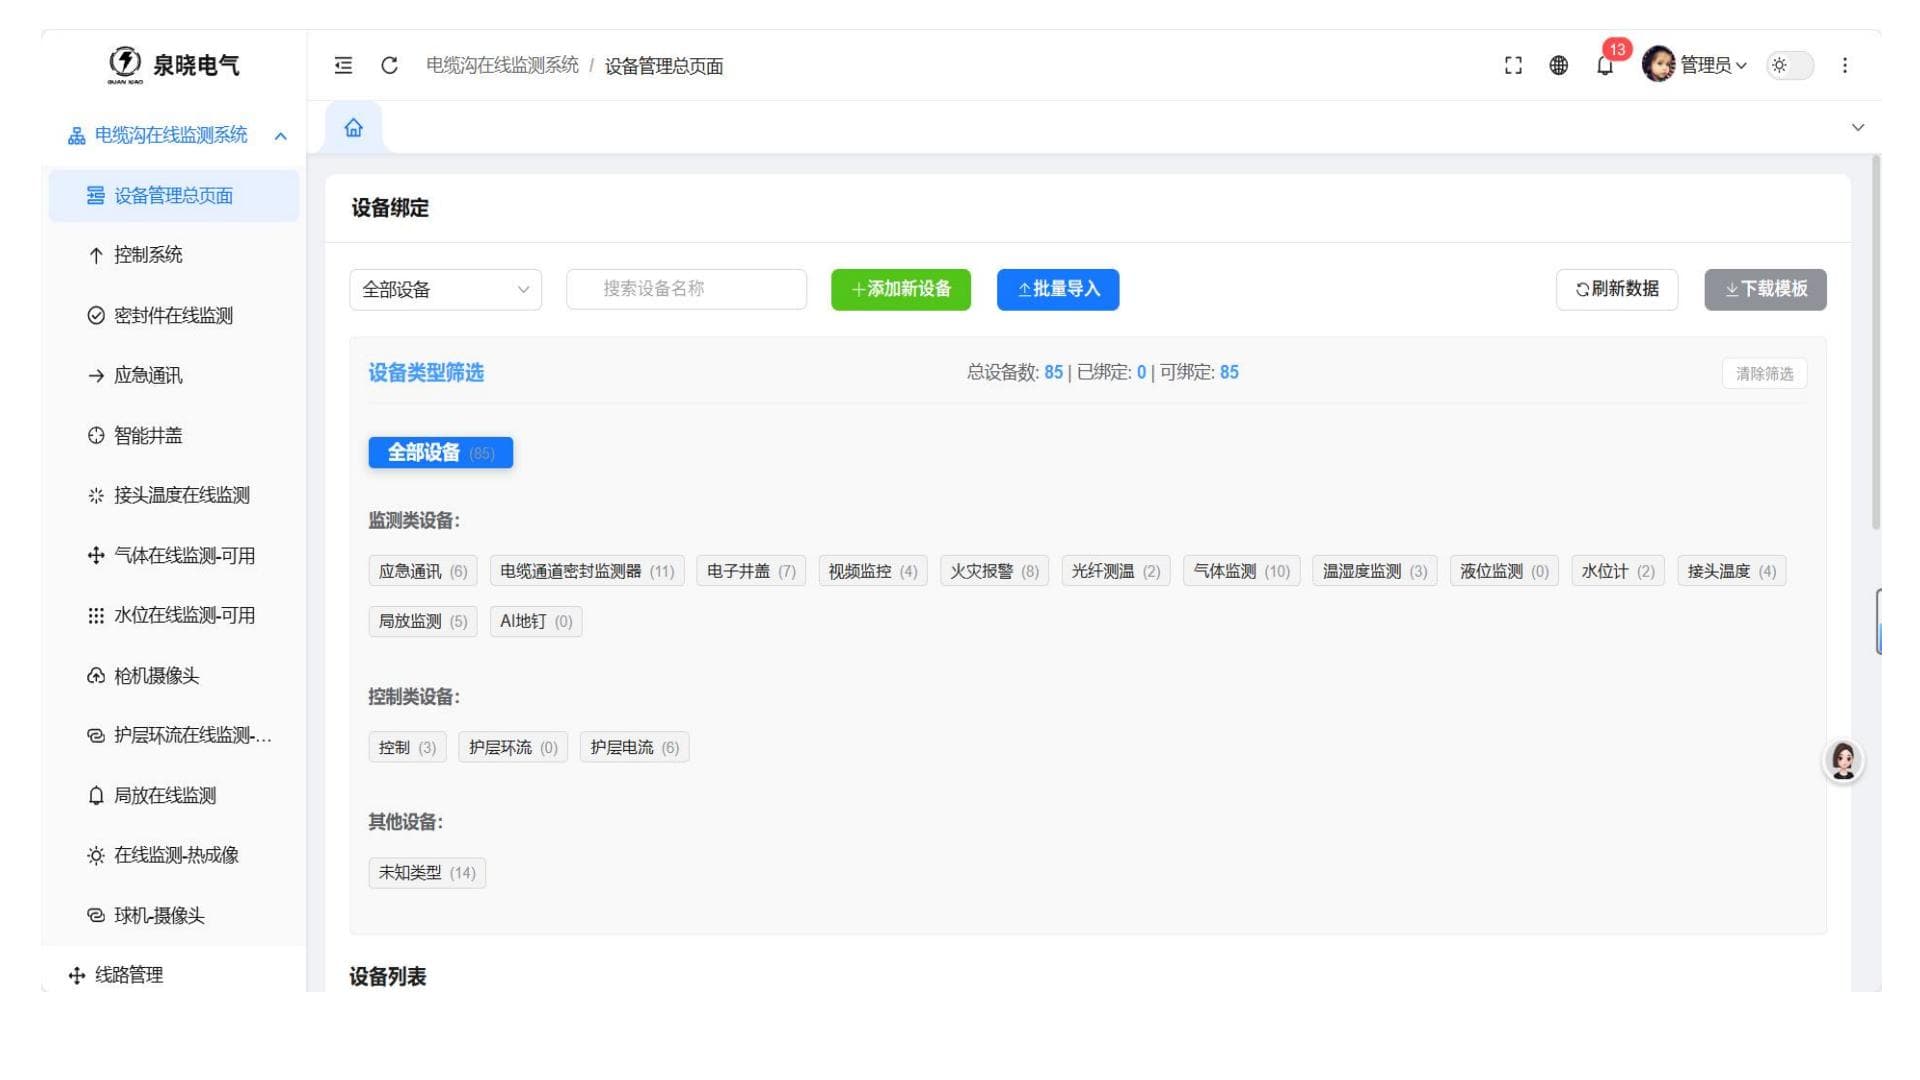Viewport: 1920px width, 1080px height.
Task: Click 批量导入 button
Action: tap(1058, 289)
